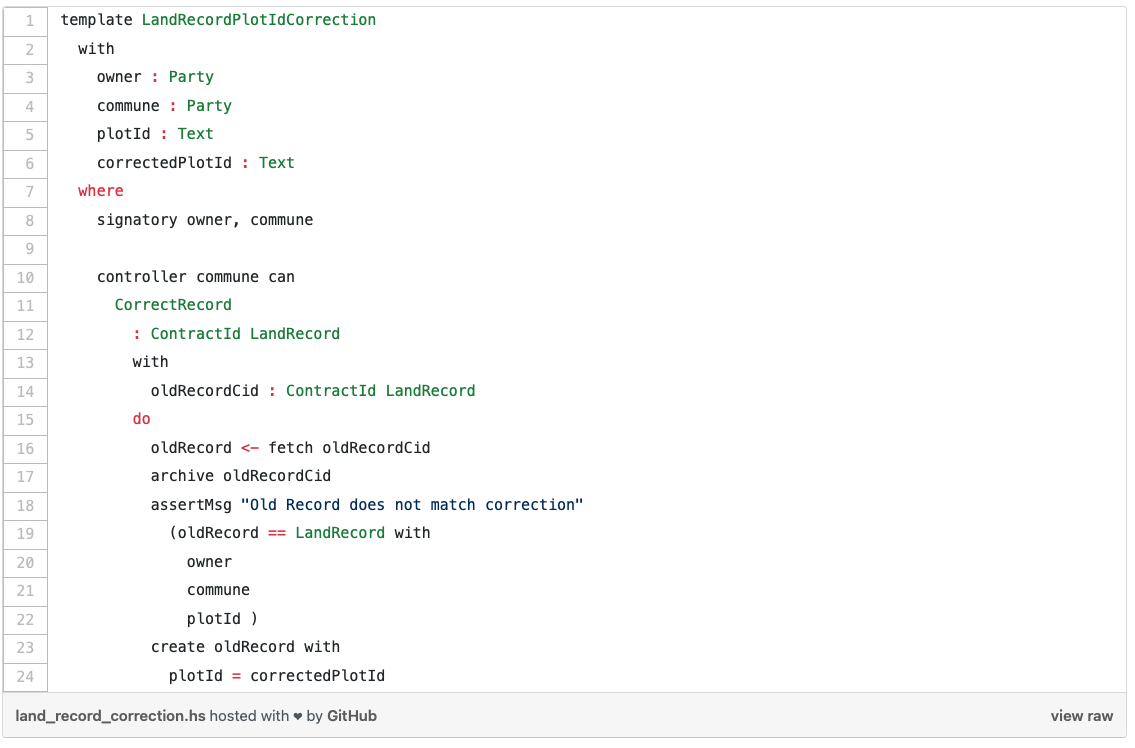Viewport: 1135px width, 748px height.
Task: Click the LandRecordPlotIdCorrection template name
Action: 259,20
